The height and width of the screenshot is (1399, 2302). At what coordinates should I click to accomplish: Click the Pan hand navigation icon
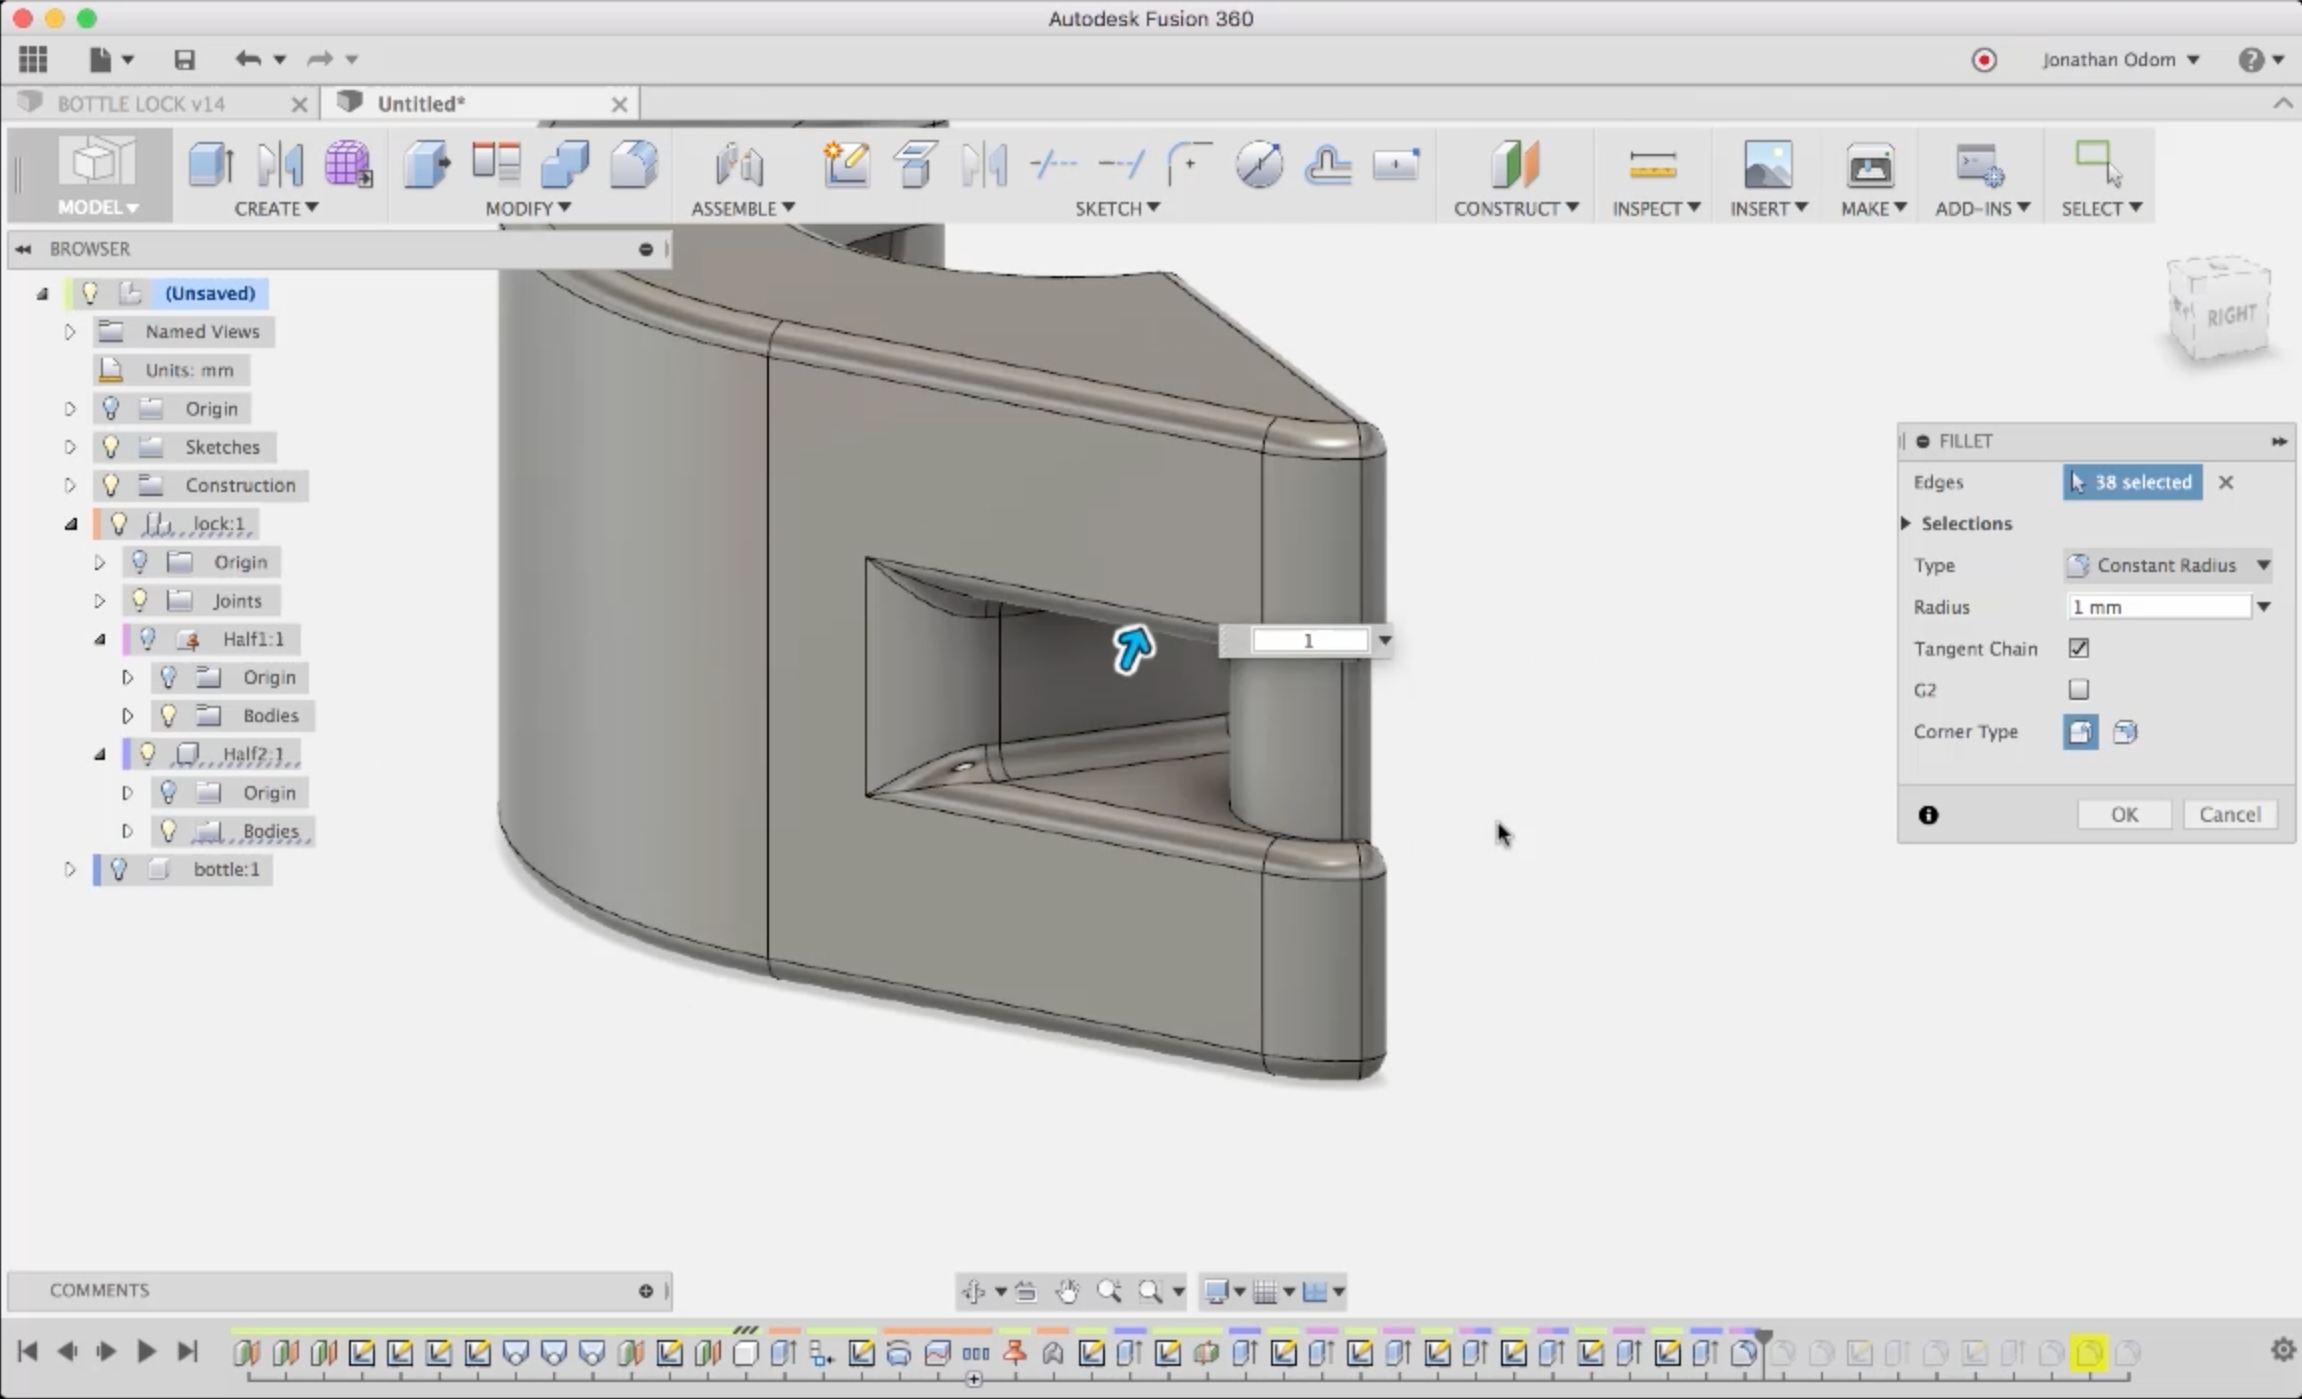pos(1067,1292)
